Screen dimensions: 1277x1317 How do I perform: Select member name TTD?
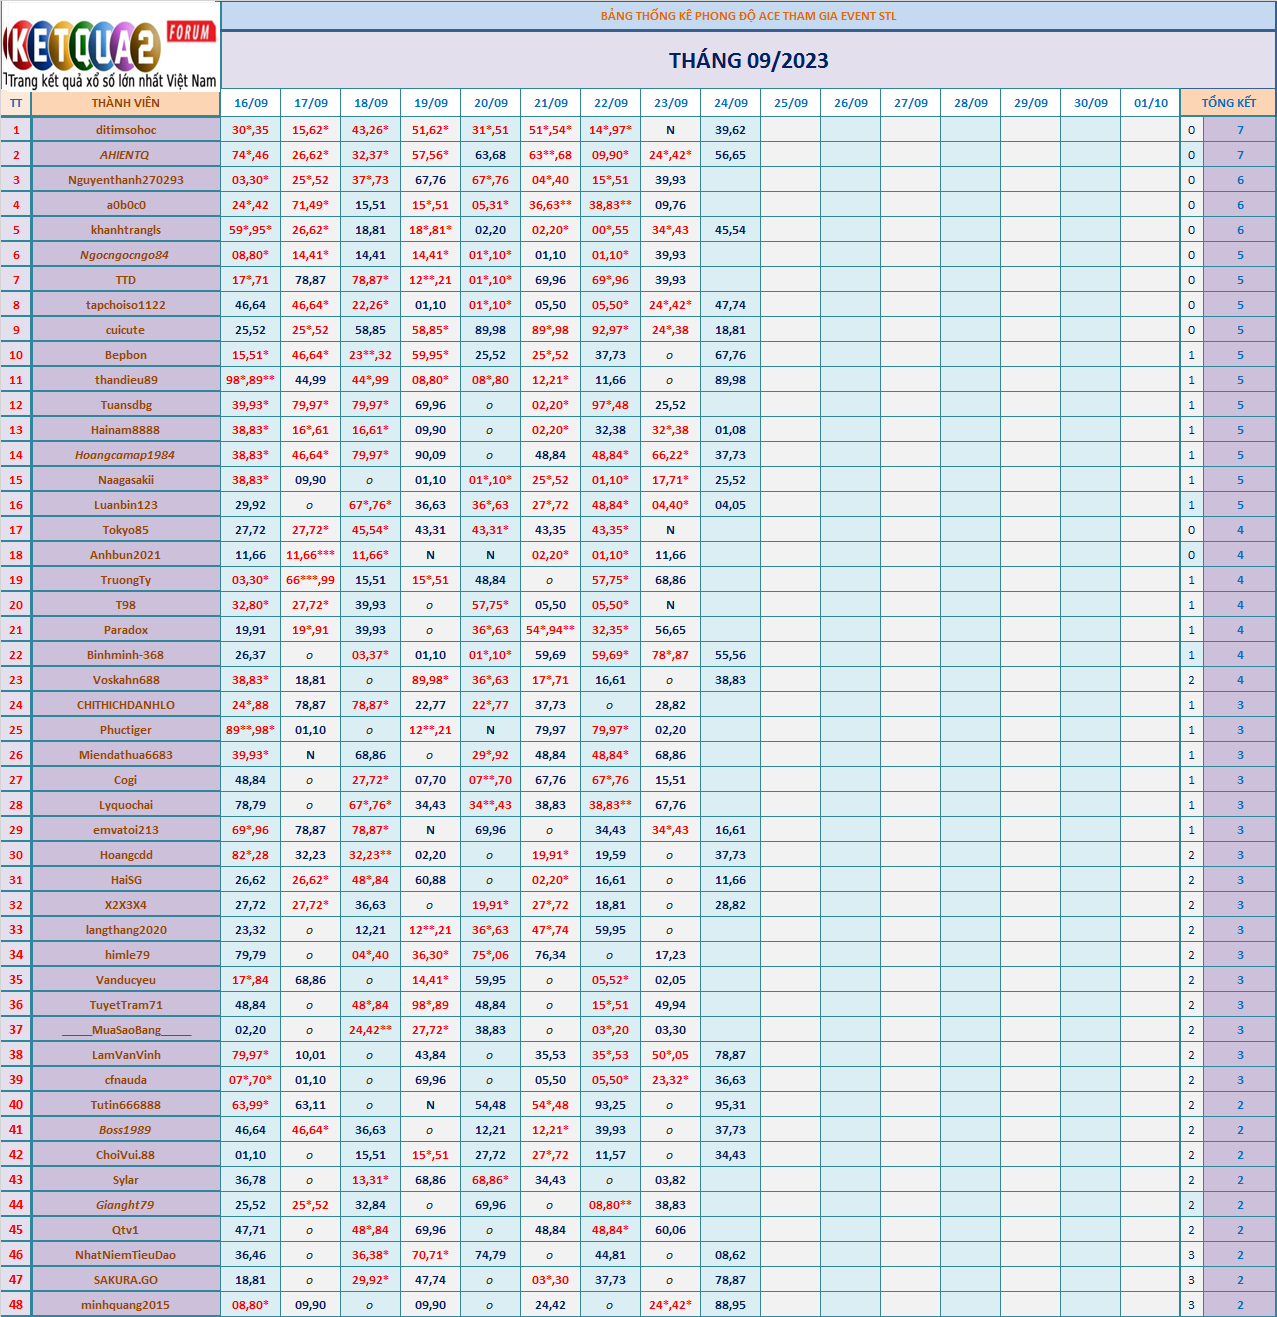126,280
